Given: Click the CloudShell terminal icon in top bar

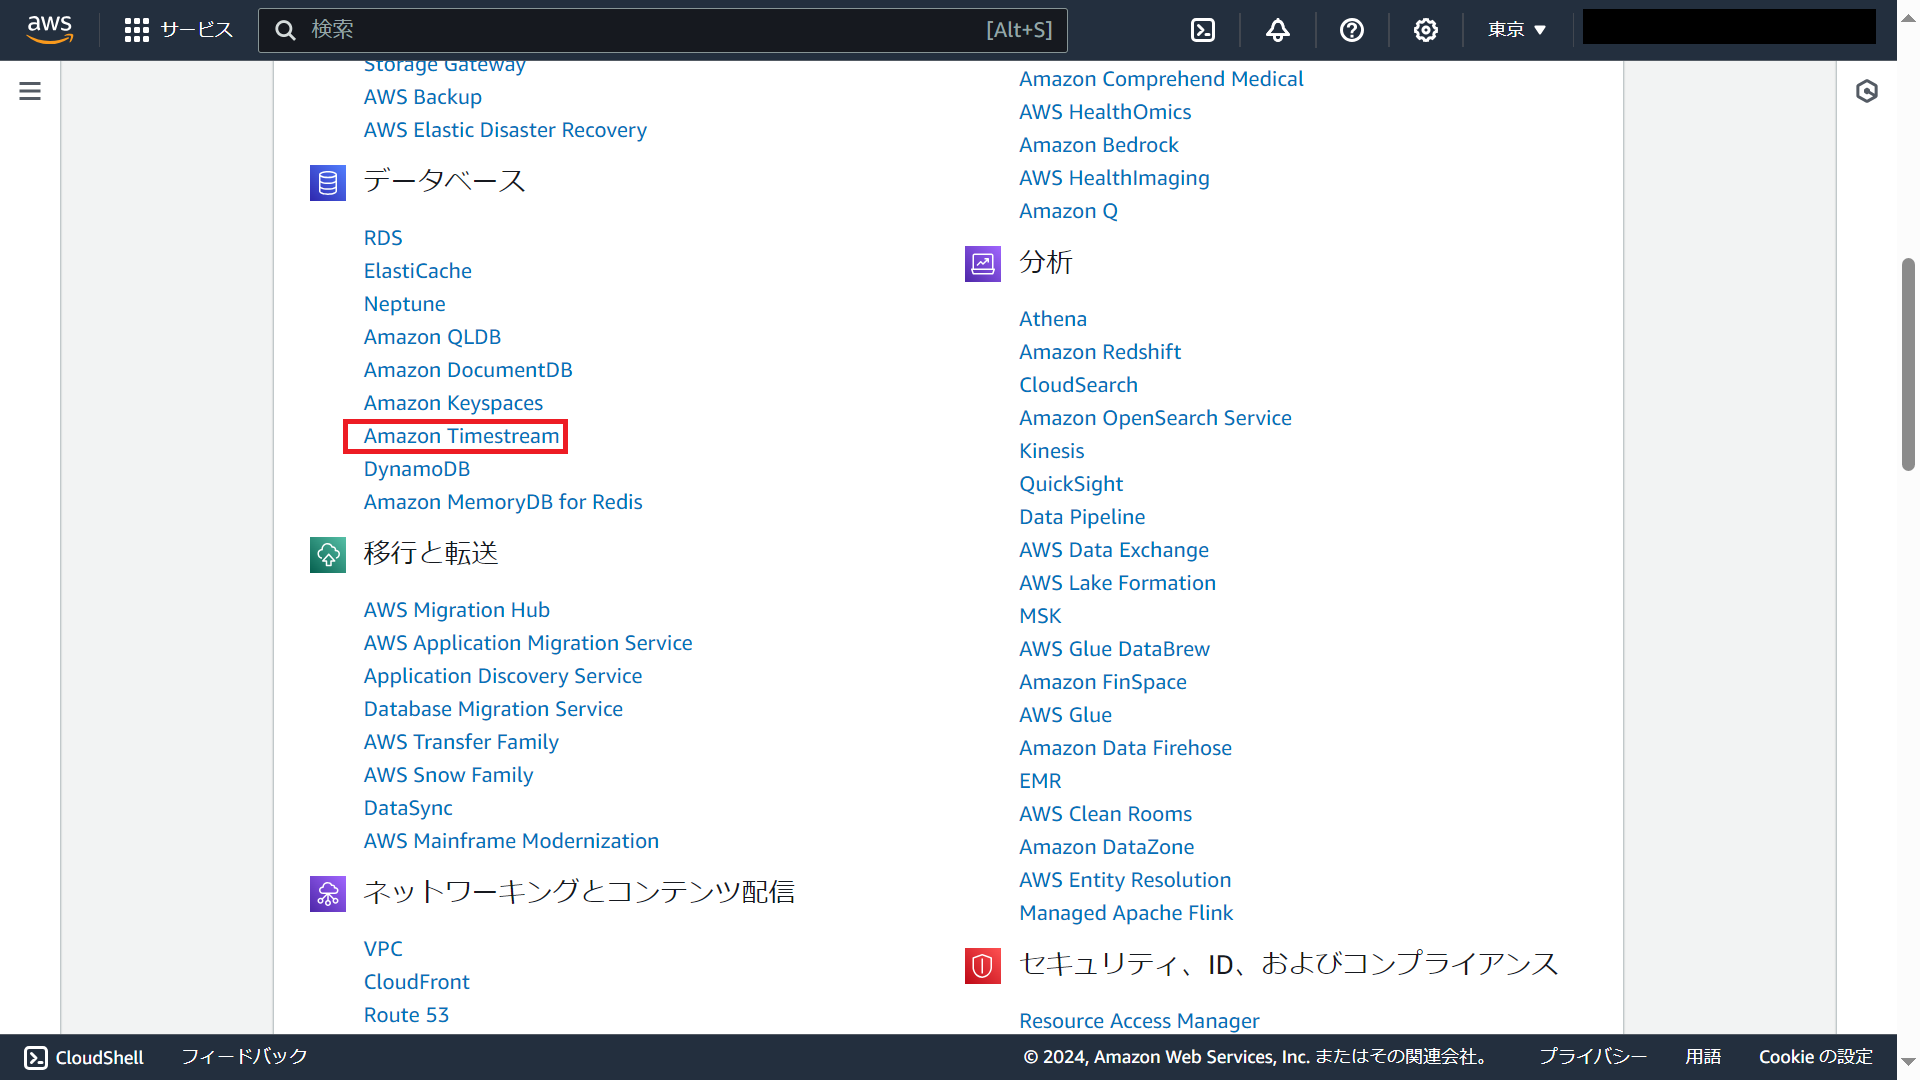Looking at the screenshot, I should (1202, 30).
